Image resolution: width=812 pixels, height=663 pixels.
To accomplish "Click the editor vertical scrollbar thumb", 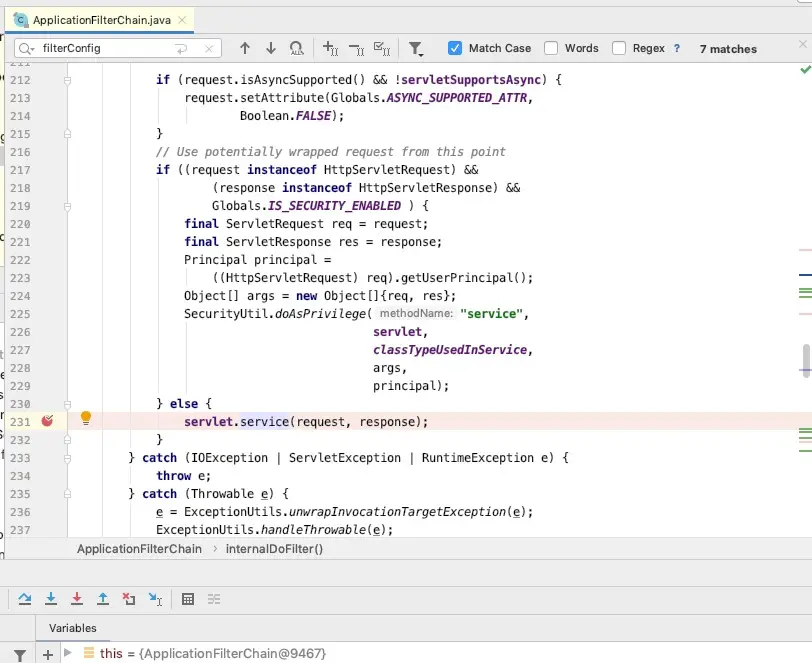I will (x=806, y=360).
